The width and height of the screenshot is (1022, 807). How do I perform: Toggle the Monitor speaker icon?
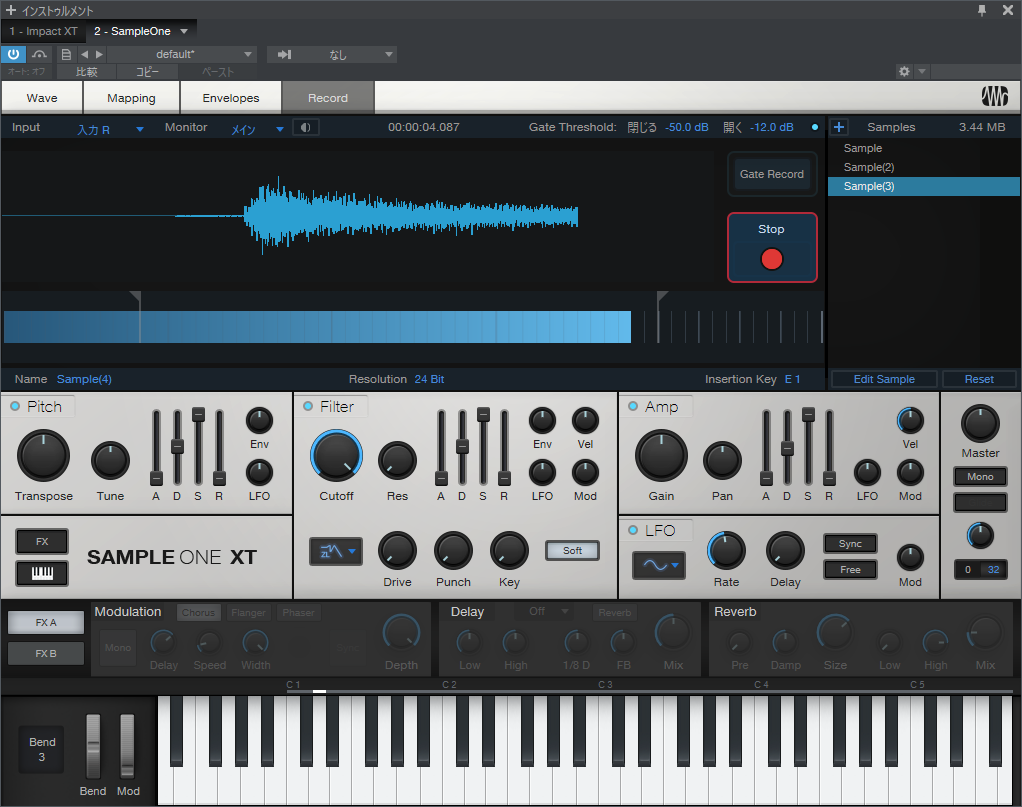[x=305, y=127]
